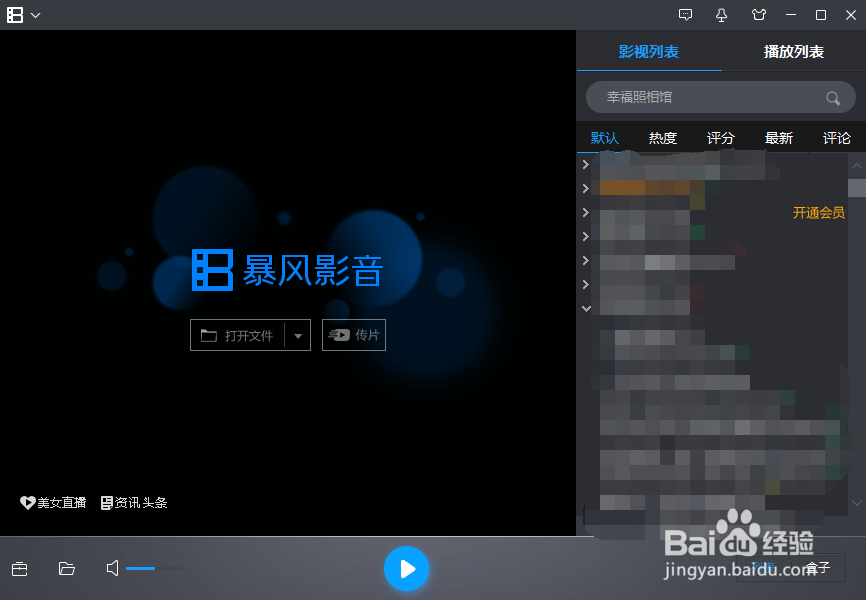
Task: Collapse the expanded seventh category chevron
Action: [586, 309]
